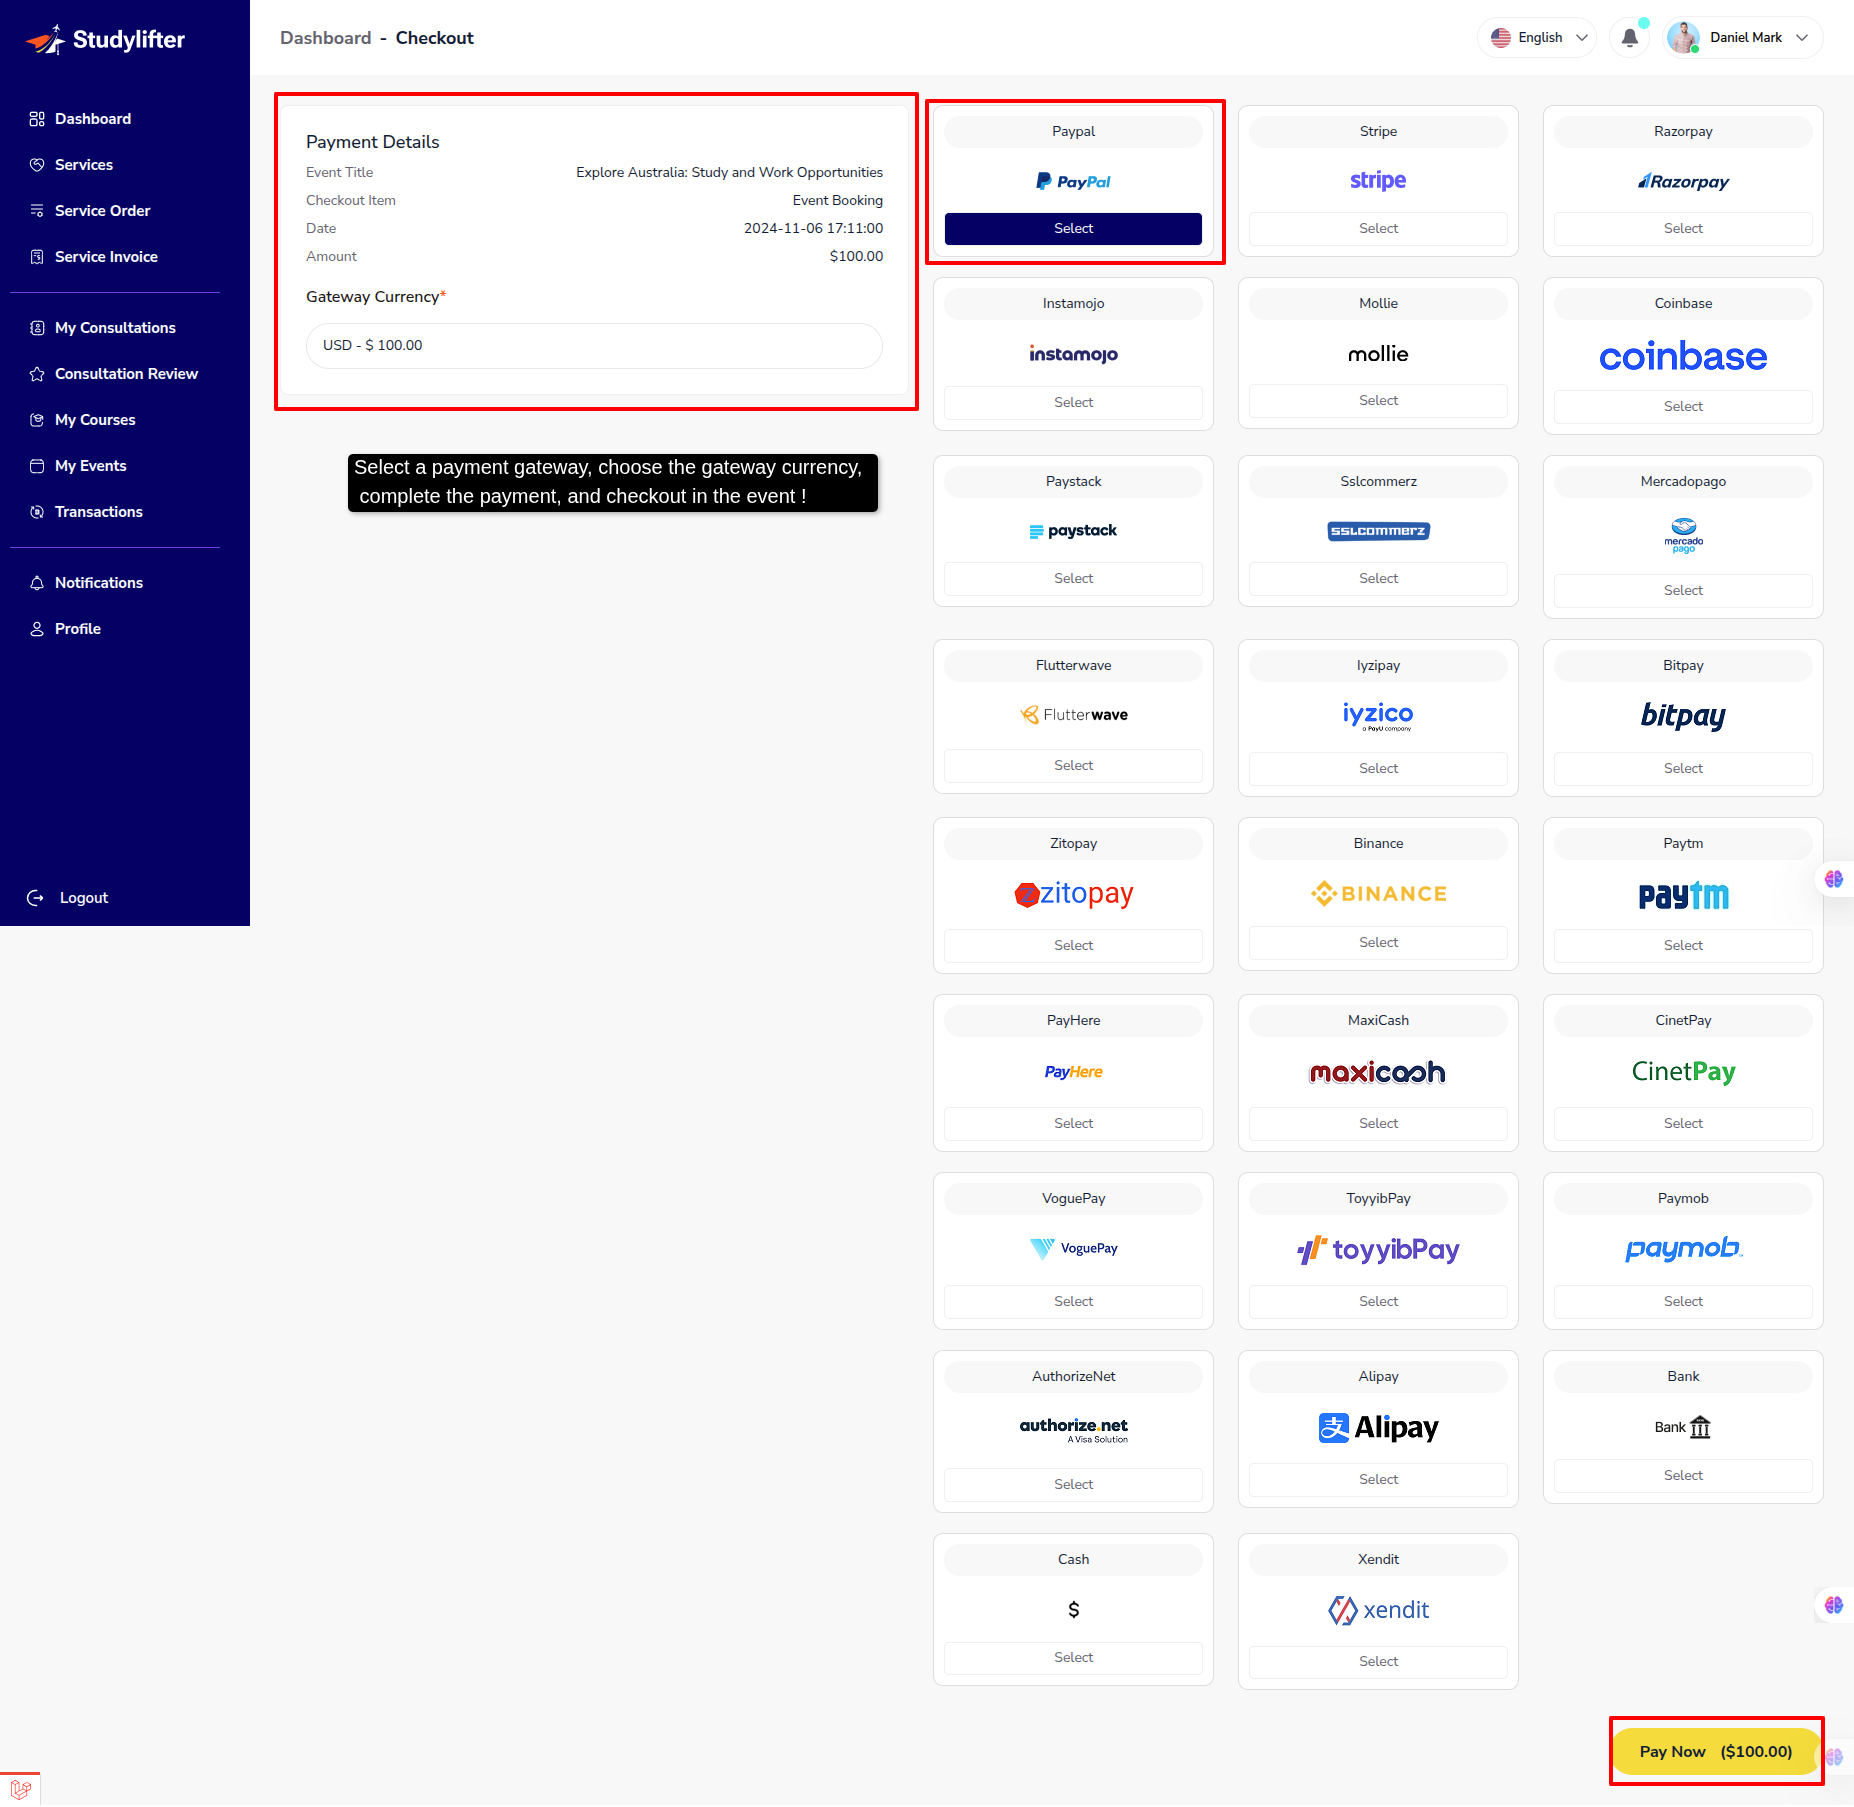Open Consultation Review in sidebar
Screen dimensions: 1854x1807
pos(126,374)
